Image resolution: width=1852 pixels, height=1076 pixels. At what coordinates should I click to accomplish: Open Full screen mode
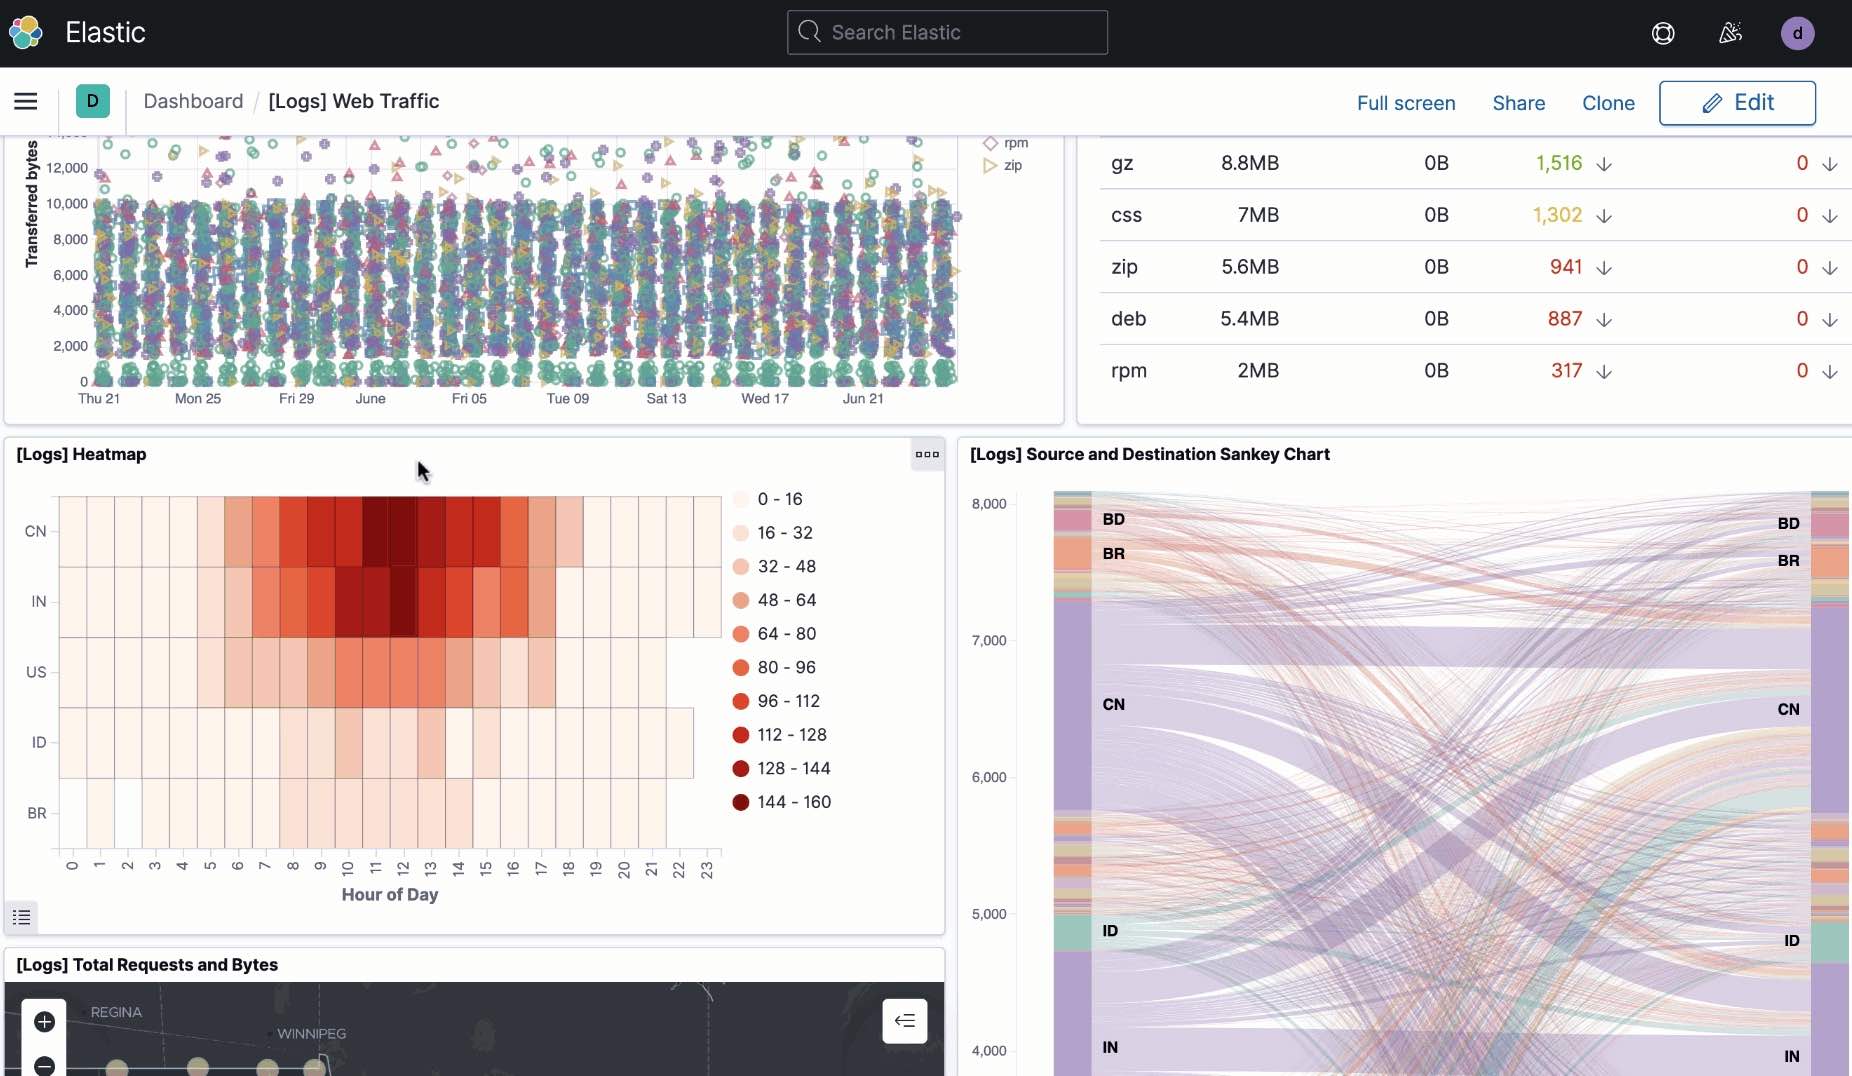tap(1406, 103)
